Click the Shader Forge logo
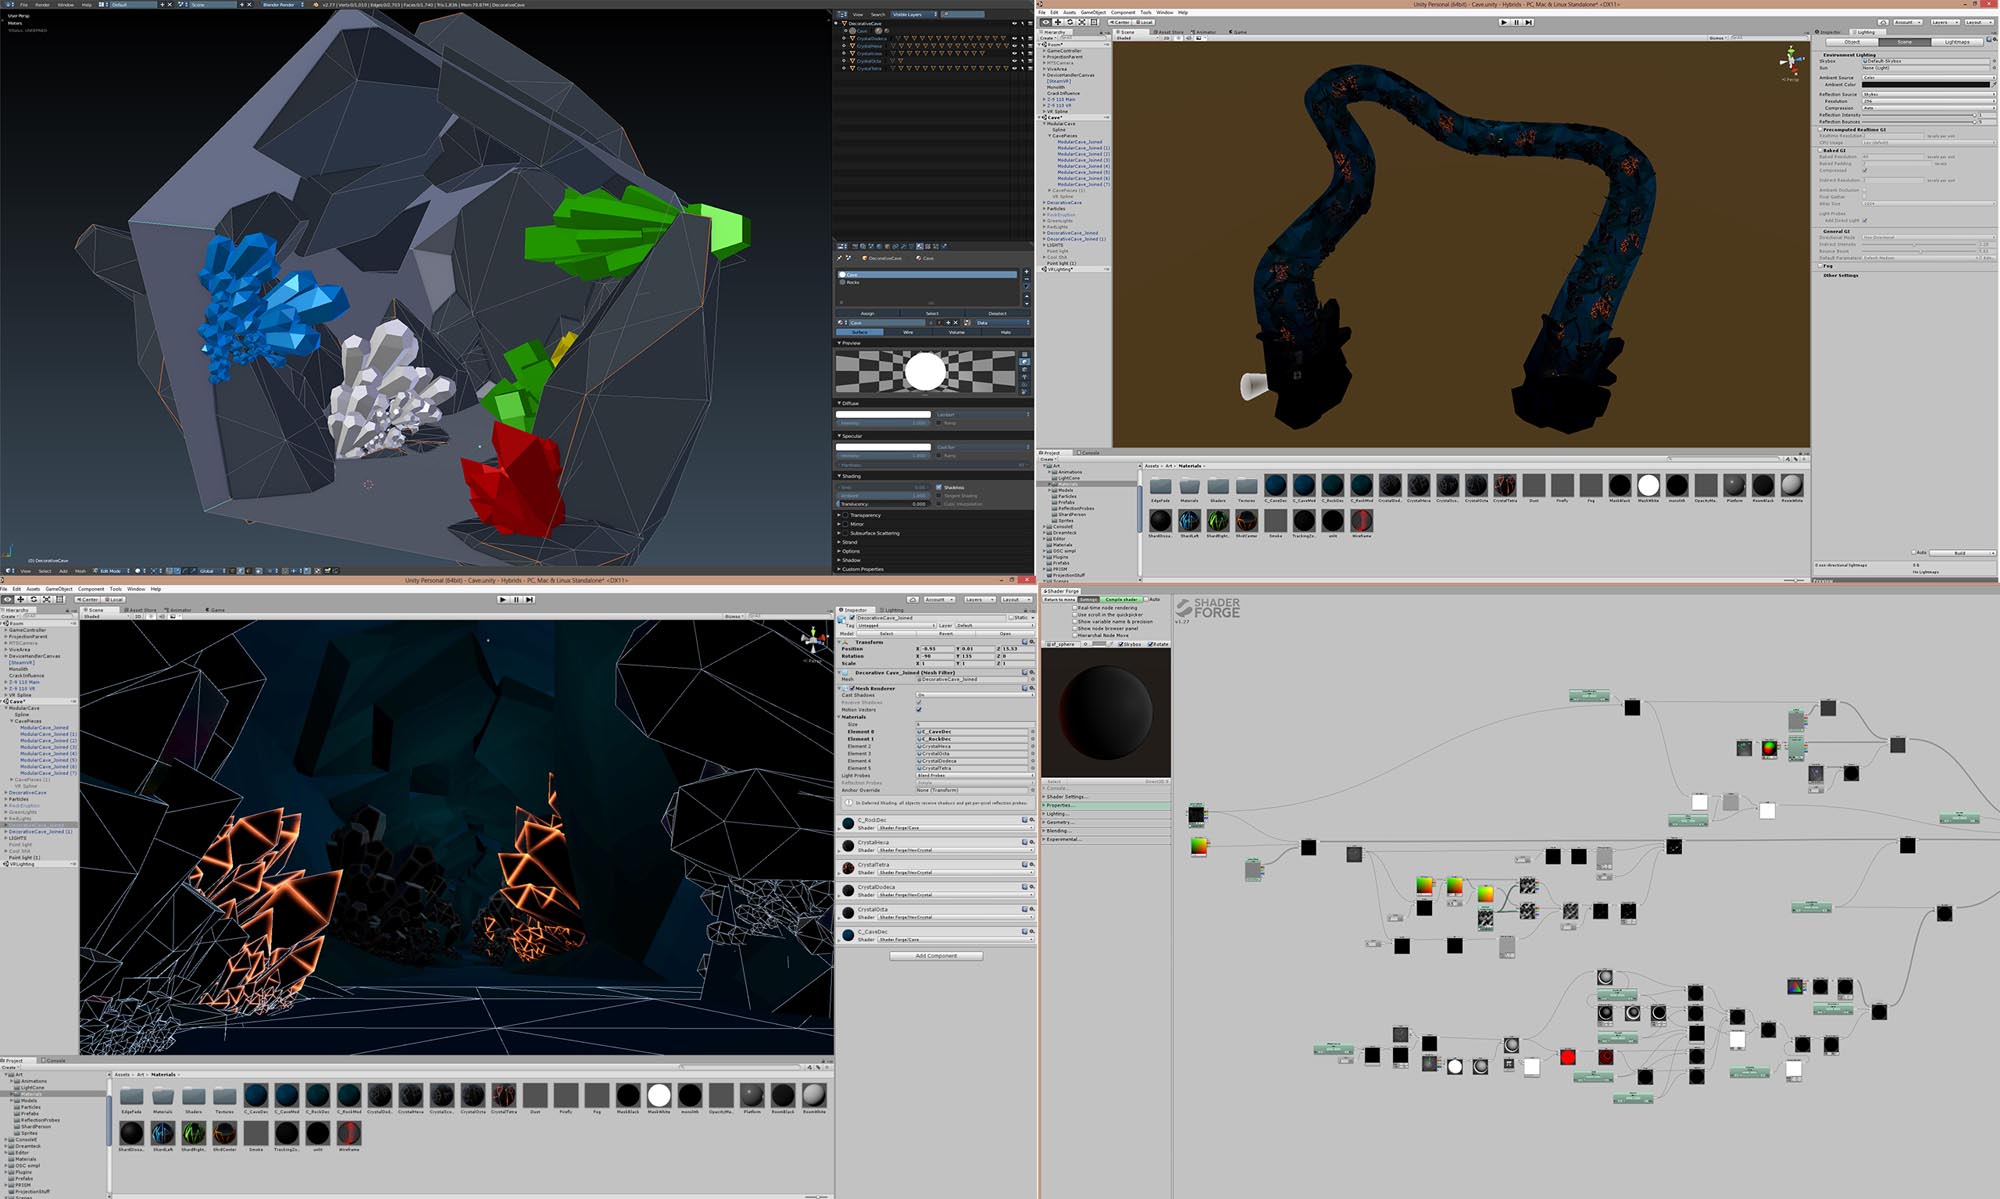The width and height of the screenshot is (2000, 1199). (1207, 608)
